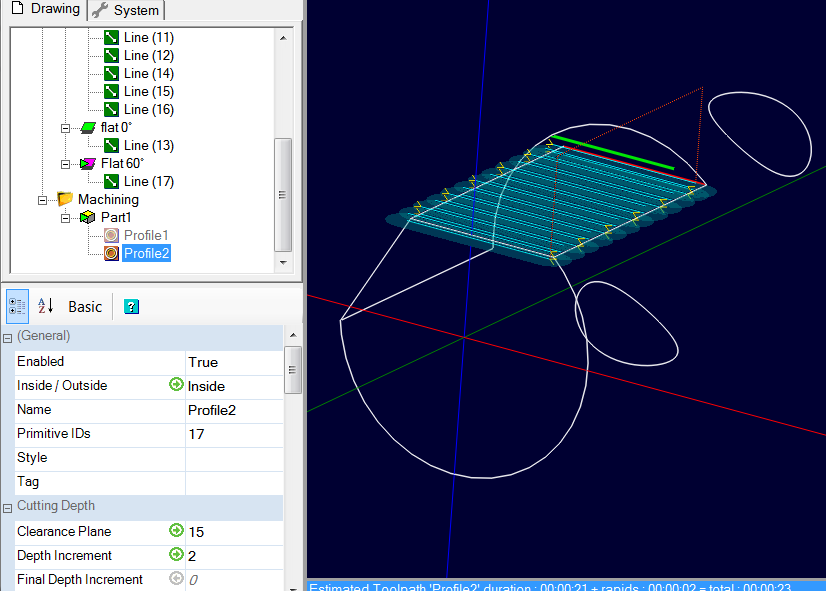This screenshot has width=826, height=591.
Task: Click green arrow beside Clearance Plane
Action: tap(176, 531)
